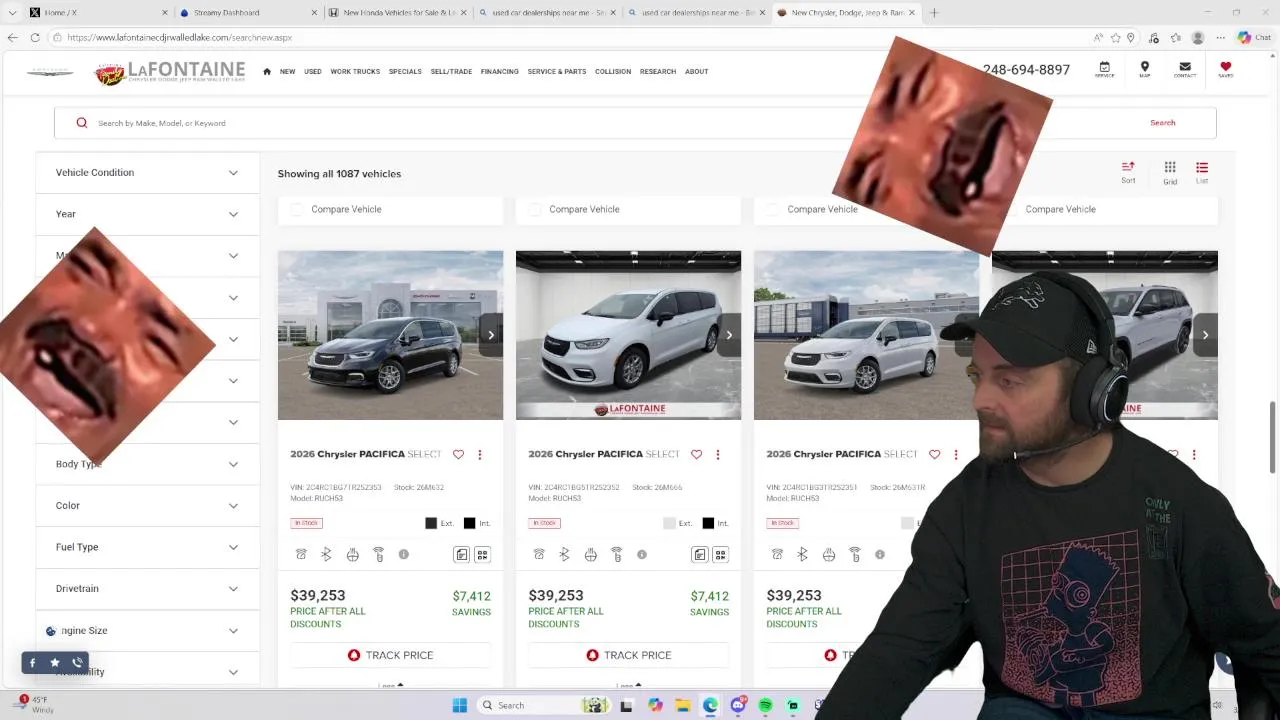The height and width of the screenshot is (720, 1280).
Task: Tick Compare Vehicle checkbox above first Pacifica
Action: coord(297,209)
